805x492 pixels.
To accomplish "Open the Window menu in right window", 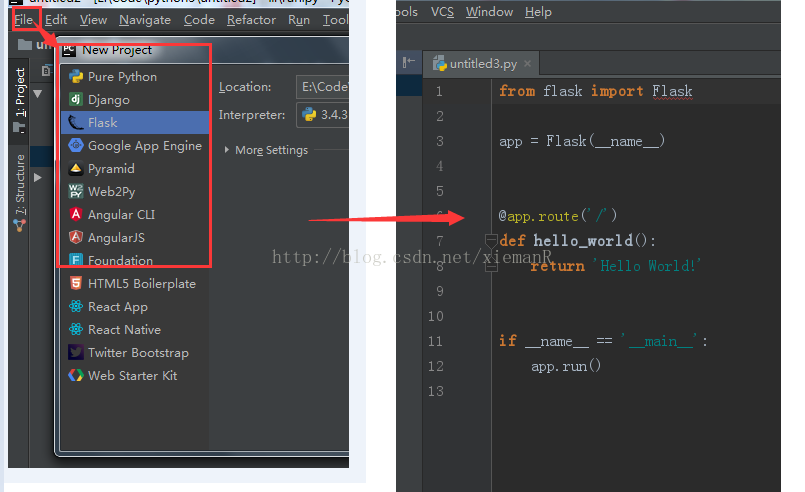I will point(489,11).
